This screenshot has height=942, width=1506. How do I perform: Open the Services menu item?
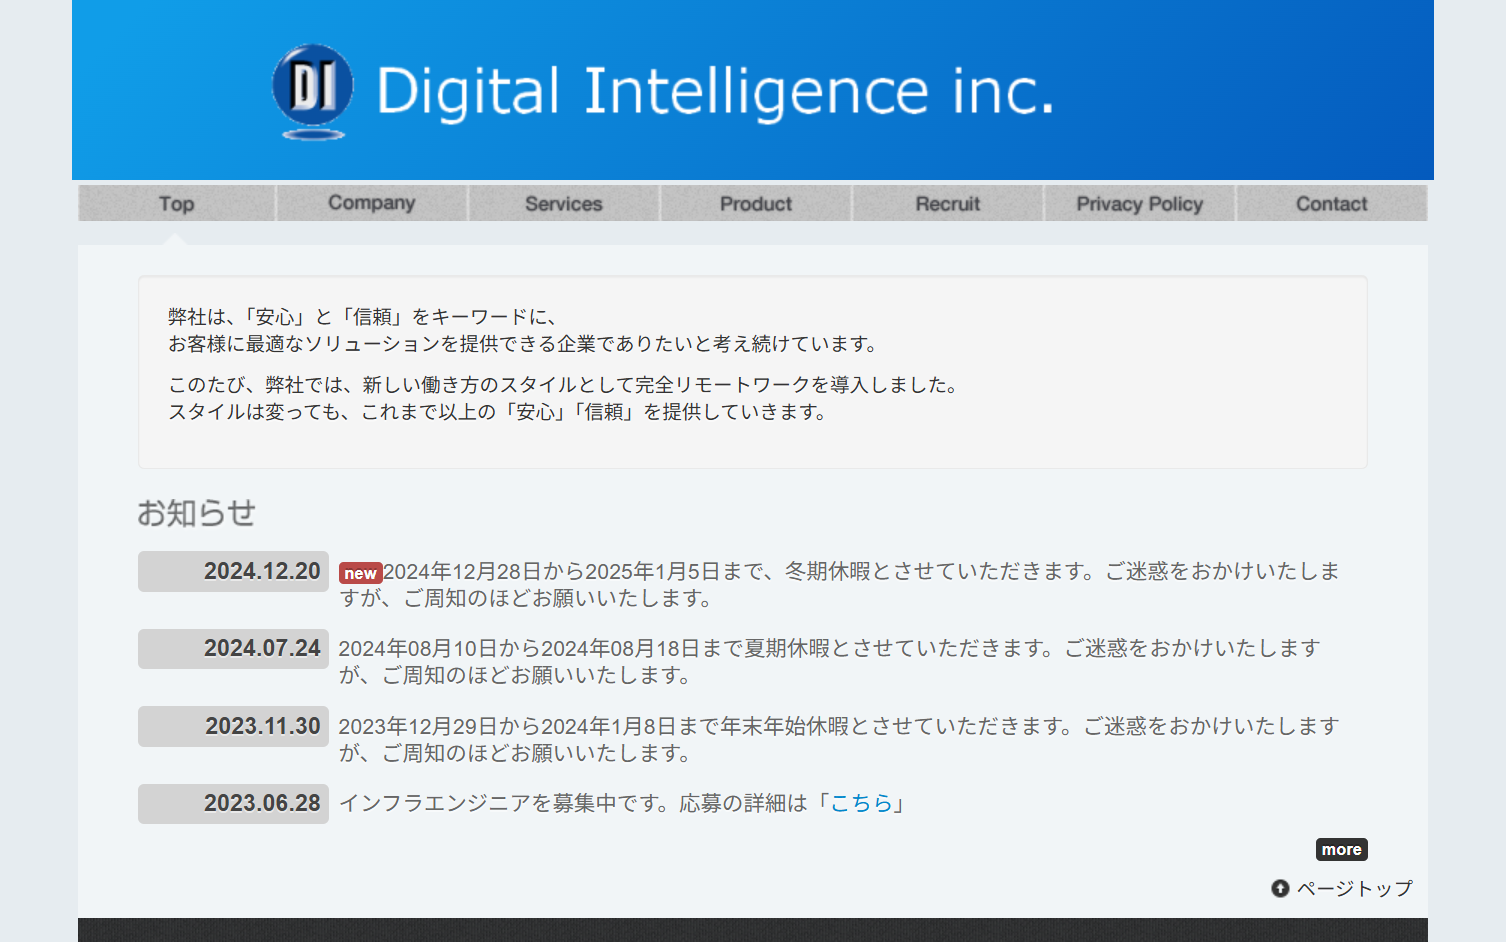click(563, 204)
